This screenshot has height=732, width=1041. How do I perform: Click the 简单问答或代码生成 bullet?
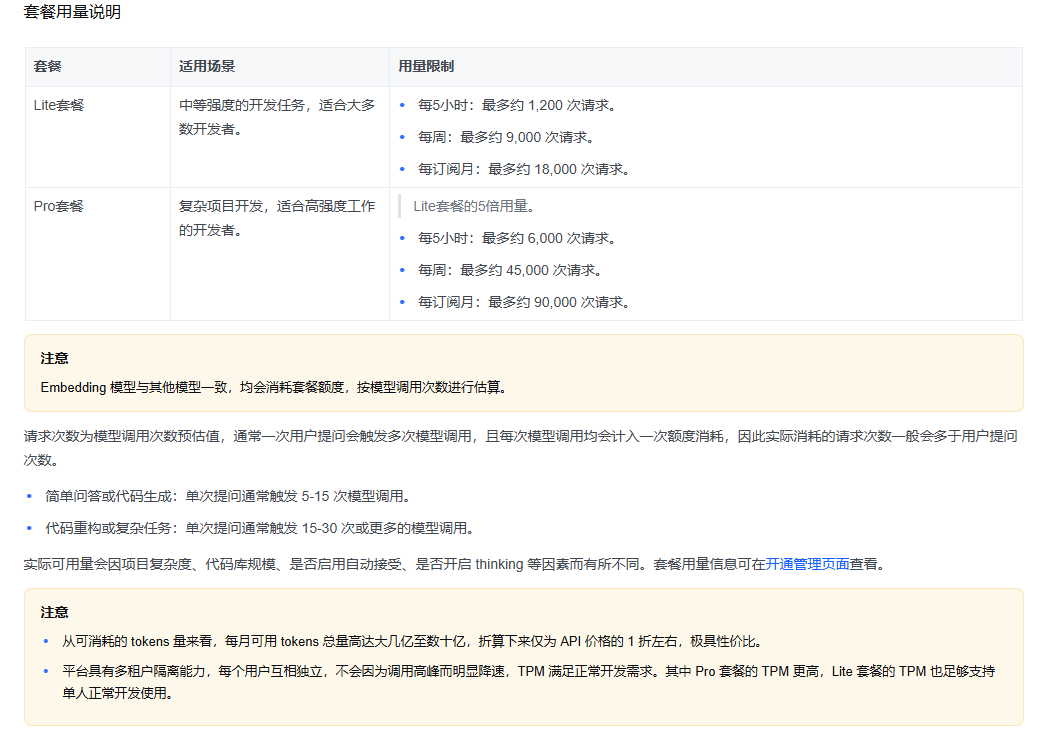point(228,496)
